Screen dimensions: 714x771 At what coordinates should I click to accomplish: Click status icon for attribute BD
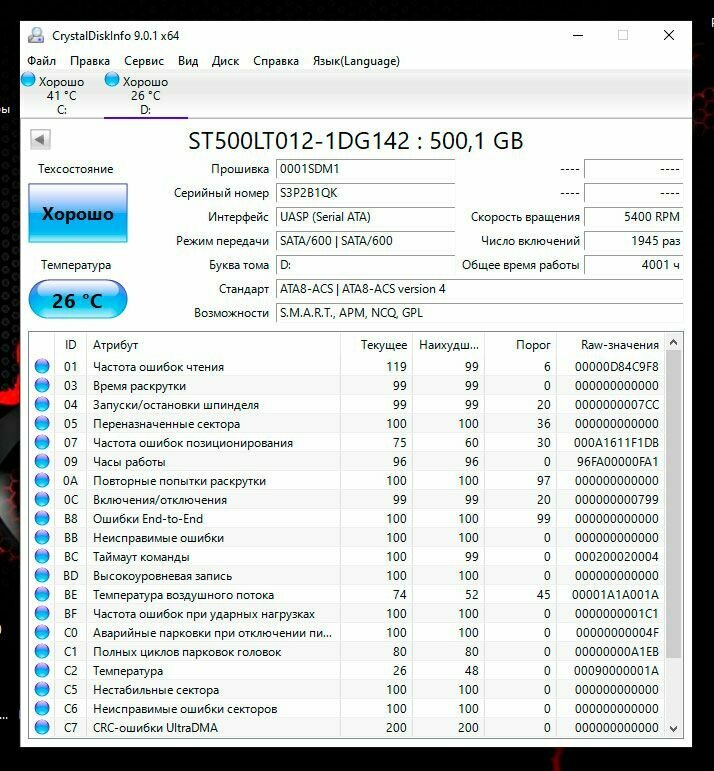[x=42, y=575]
